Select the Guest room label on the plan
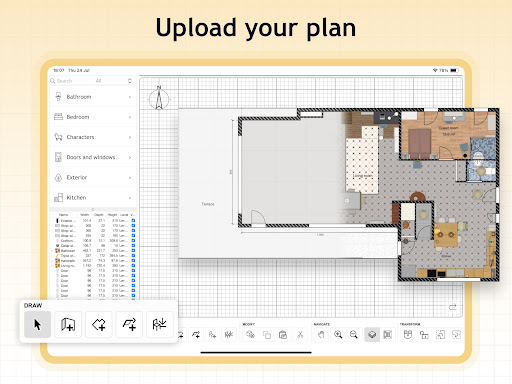512x384 pixels. [x=448, y=128]
